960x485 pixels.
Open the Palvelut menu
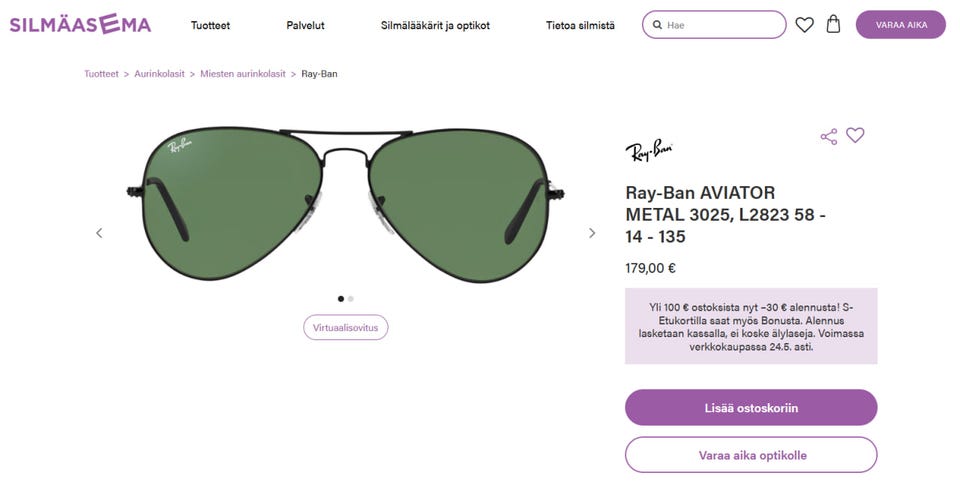point(306,25)
